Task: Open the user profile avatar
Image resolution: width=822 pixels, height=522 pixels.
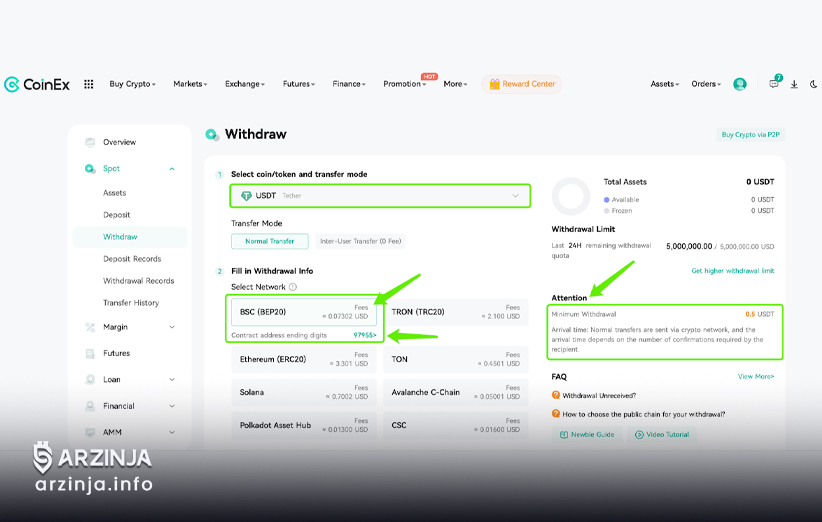Action: click(x=740, y=84)
